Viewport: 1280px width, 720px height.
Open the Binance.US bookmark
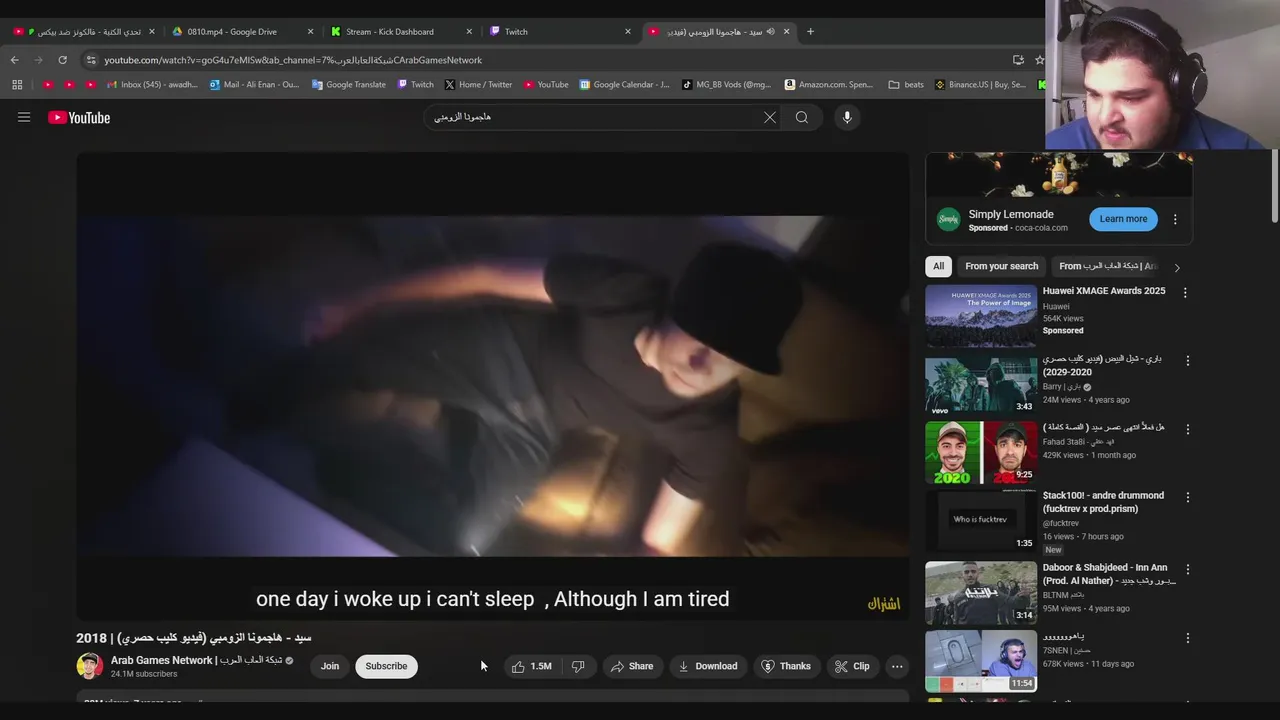tap(980, 85)
